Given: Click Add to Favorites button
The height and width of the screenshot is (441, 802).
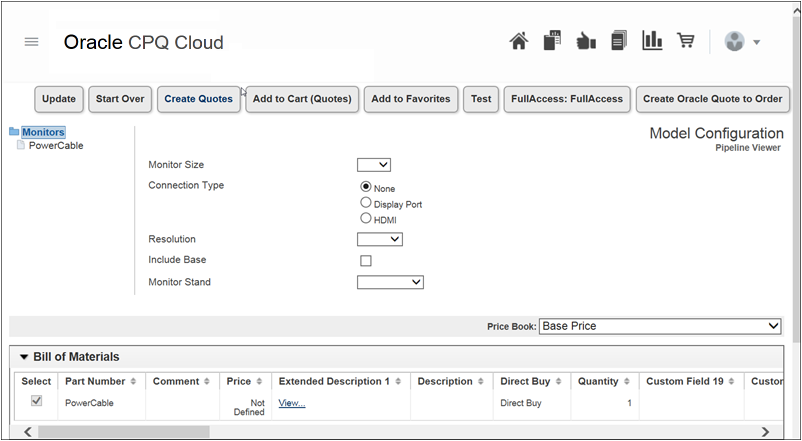Looking at the screenshot, I should (x=411, y=99).
